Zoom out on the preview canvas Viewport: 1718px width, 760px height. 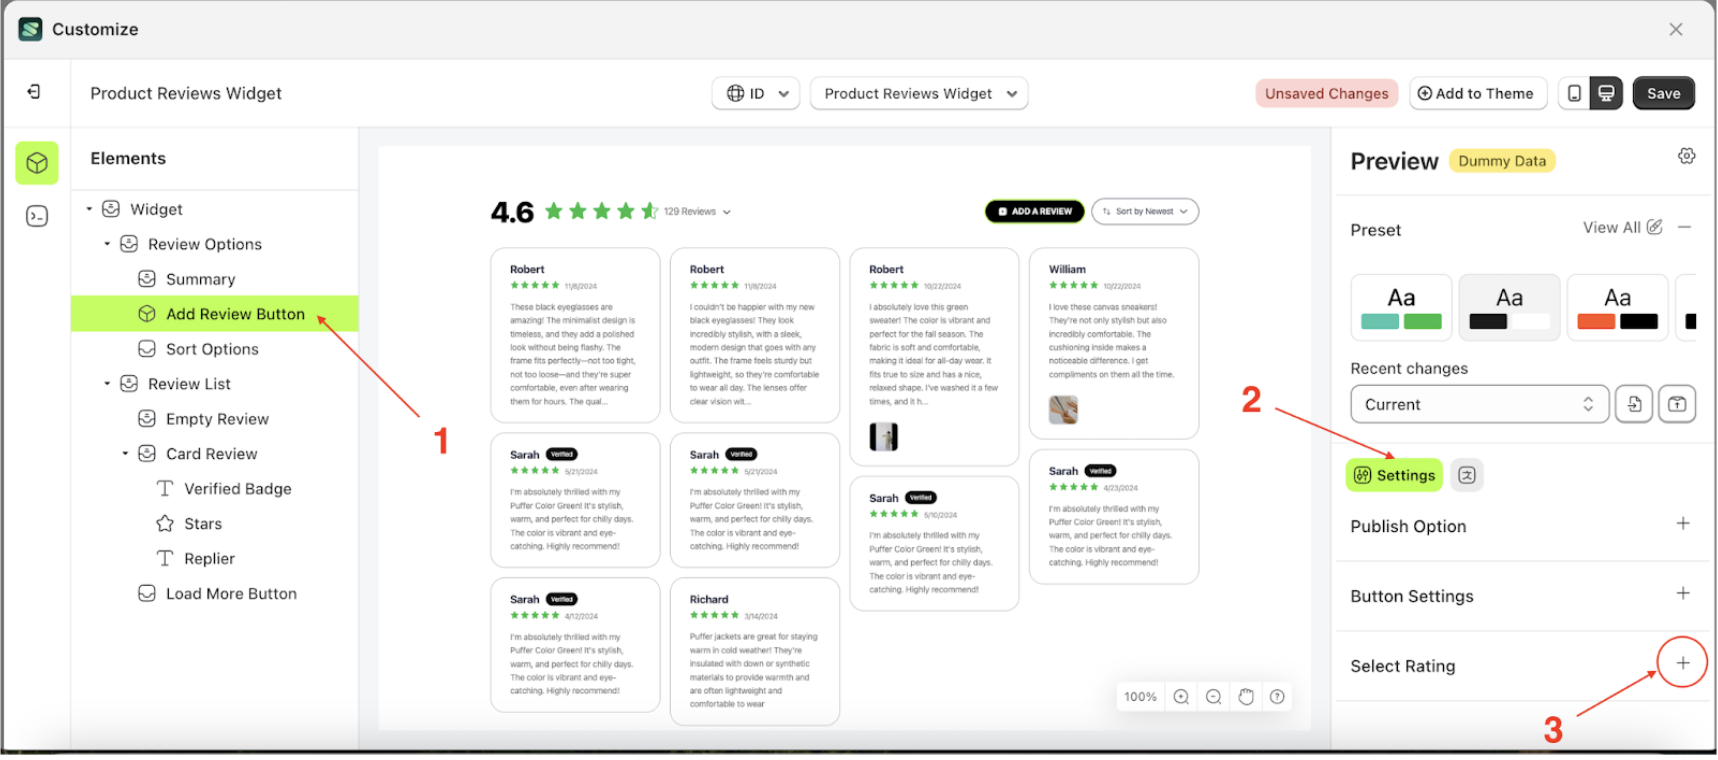[x=1213, y=697]
